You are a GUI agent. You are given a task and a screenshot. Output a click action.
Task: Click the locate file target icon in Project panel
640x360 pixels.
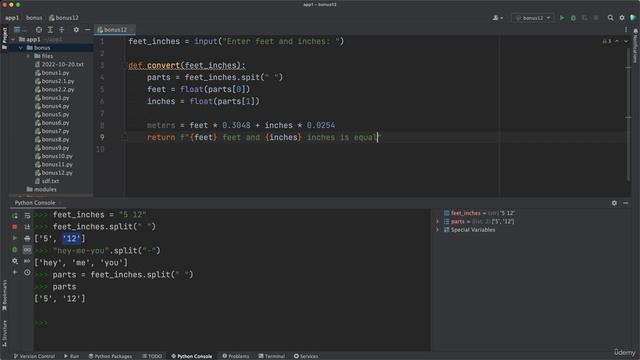[x=39, y=30]
